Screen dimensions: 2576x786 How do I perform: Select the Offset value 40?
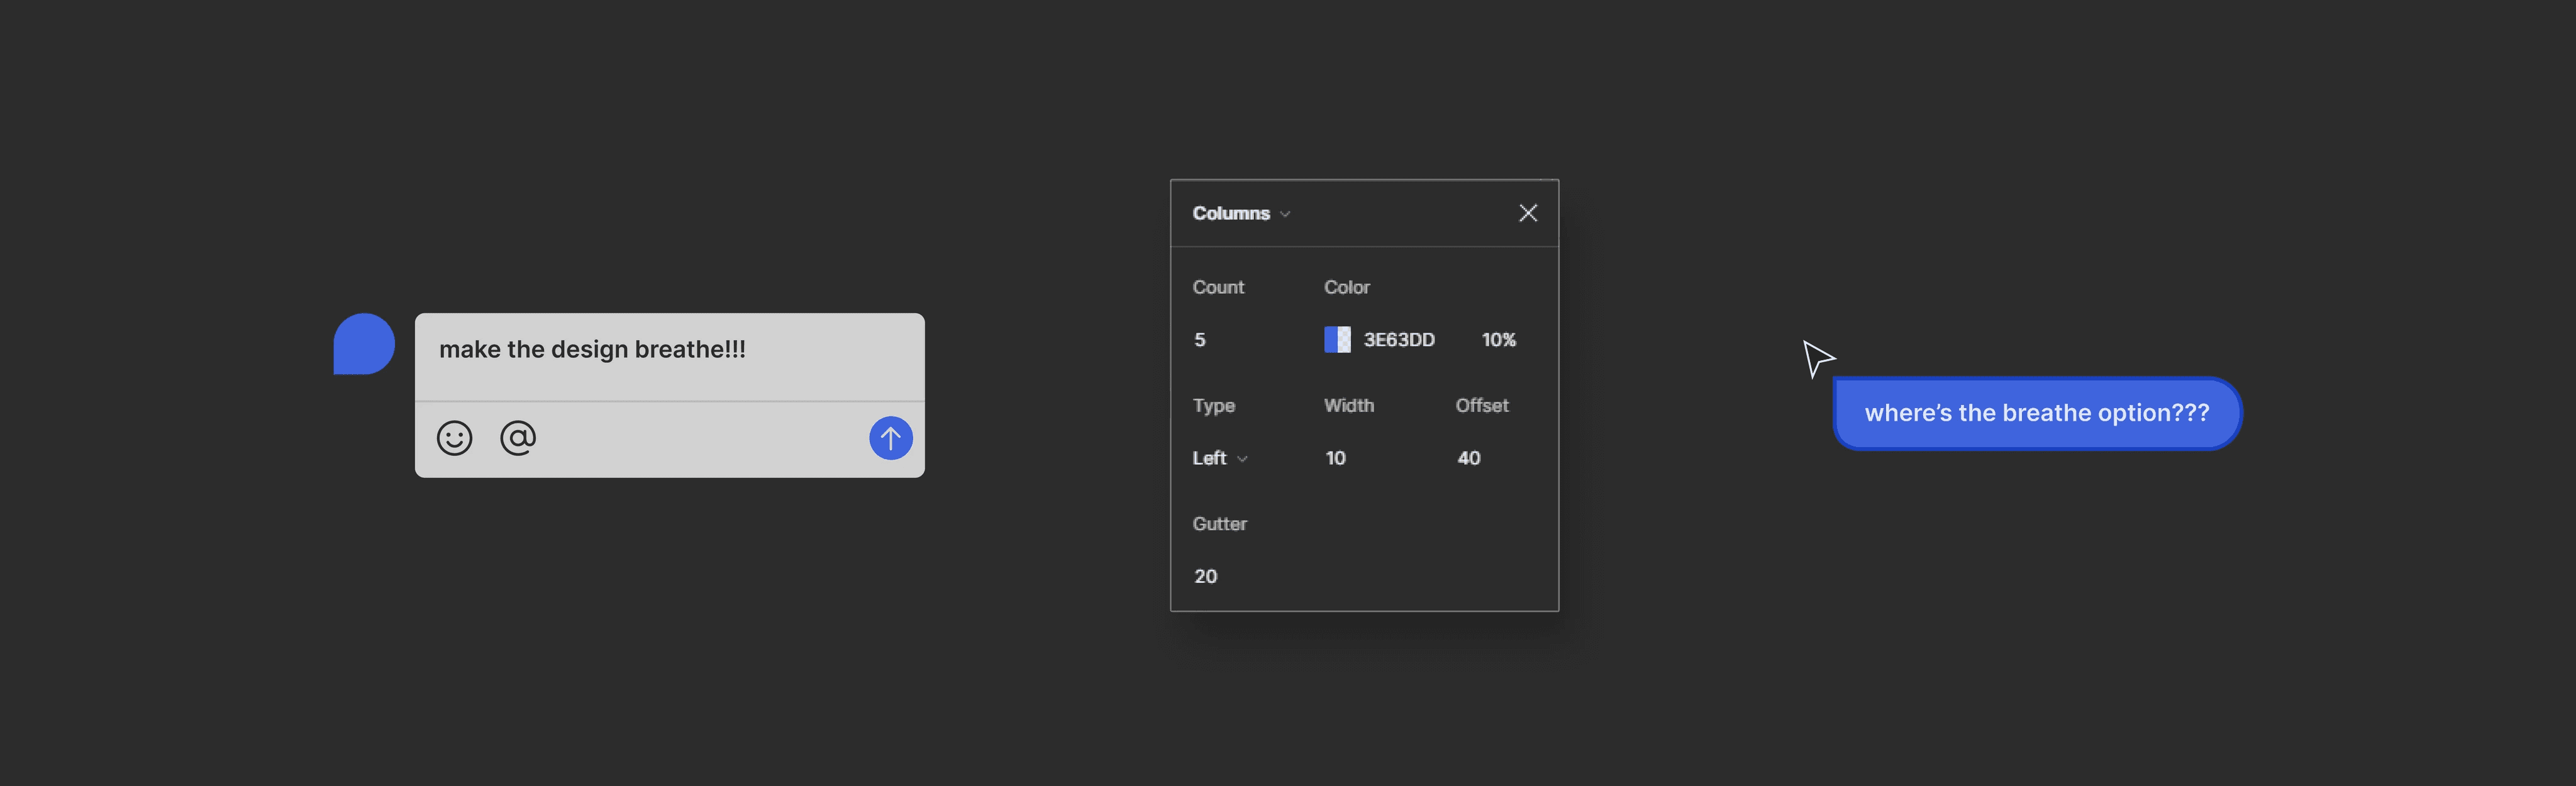click(1468, 458)
